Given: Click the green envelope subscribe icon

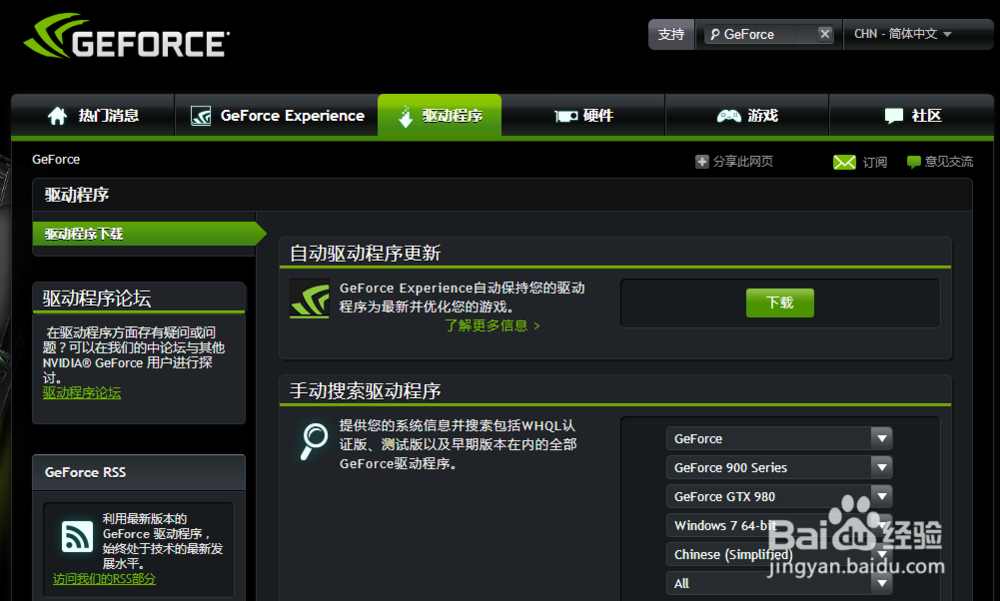Looking at the screenshot, I should click(844, 162).
